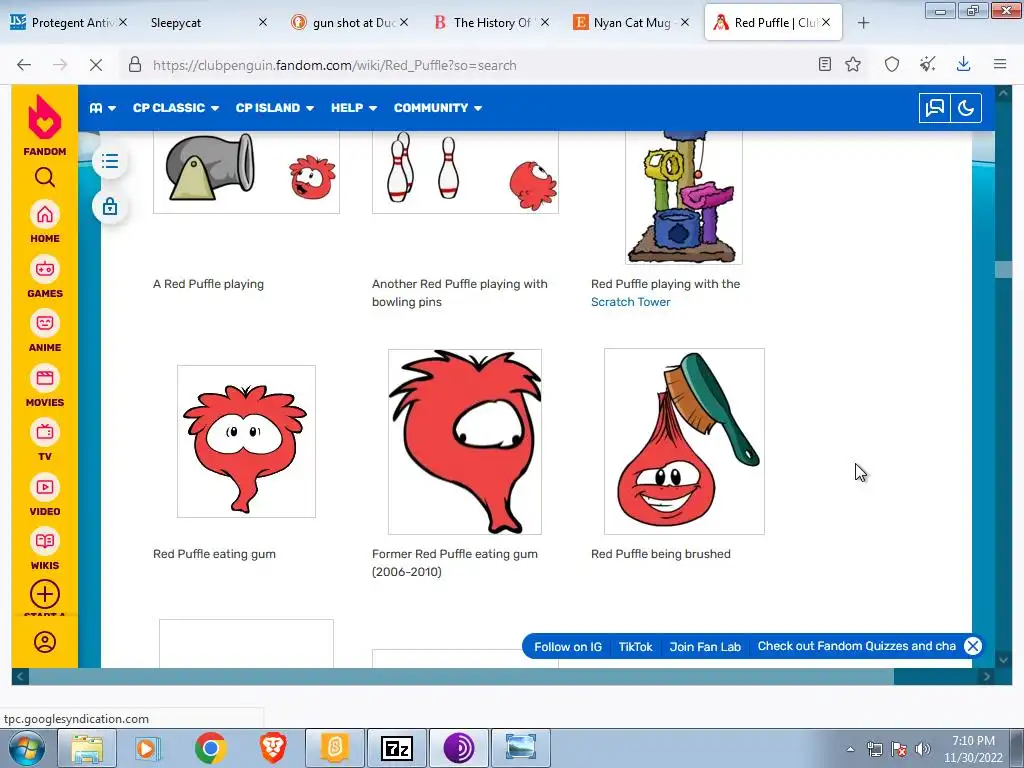Expand the wiki logo dropdown in navigation bar
Screen dimensions: 1024x768
tap(103, 108)
